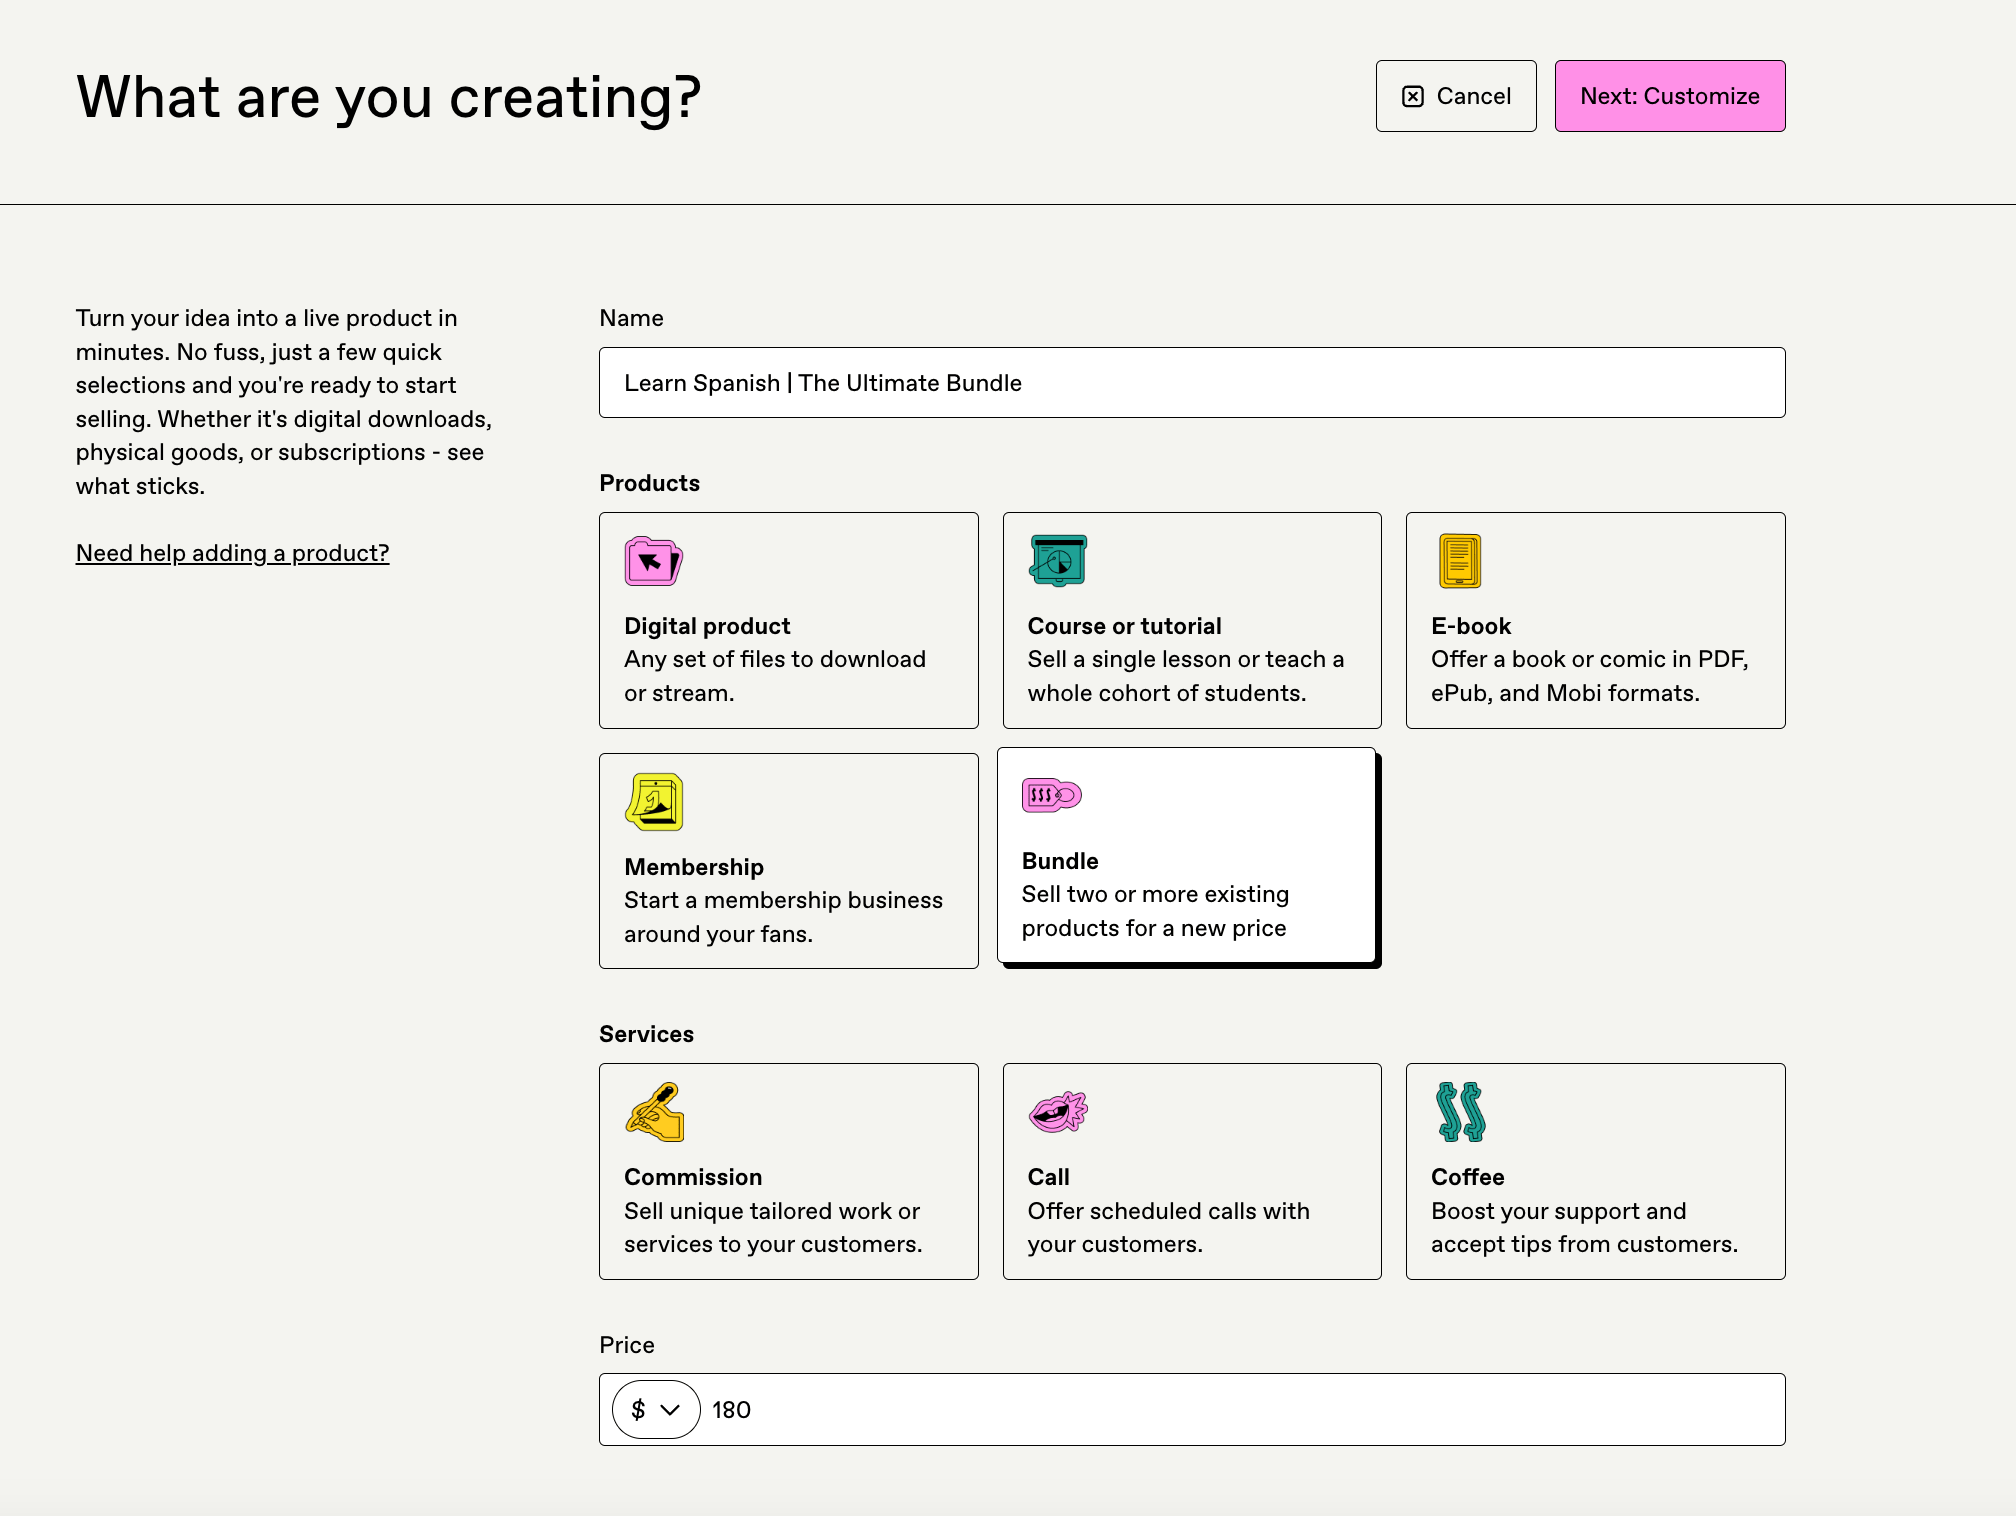Click the green dollar signs Coffee icon
The image size is (2016, 1516).
pos(1460,1112)
